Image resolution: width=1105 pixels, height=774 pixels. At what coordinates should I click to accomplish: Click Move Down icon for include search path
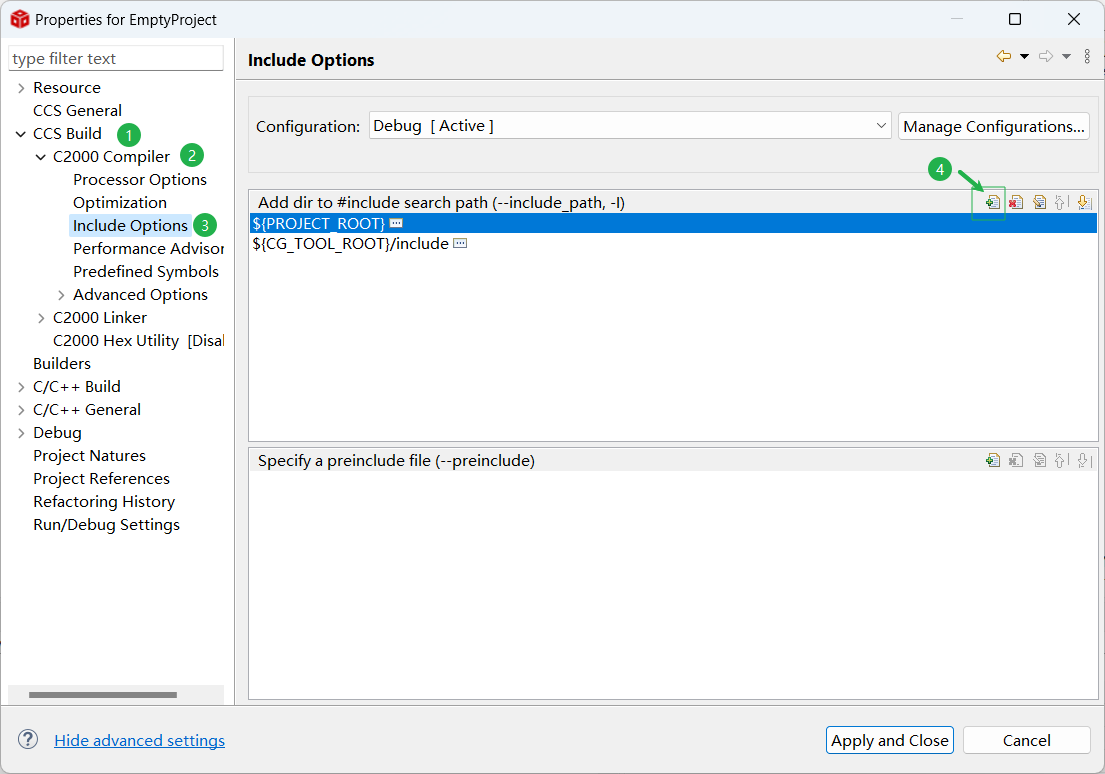[1082, 202]
